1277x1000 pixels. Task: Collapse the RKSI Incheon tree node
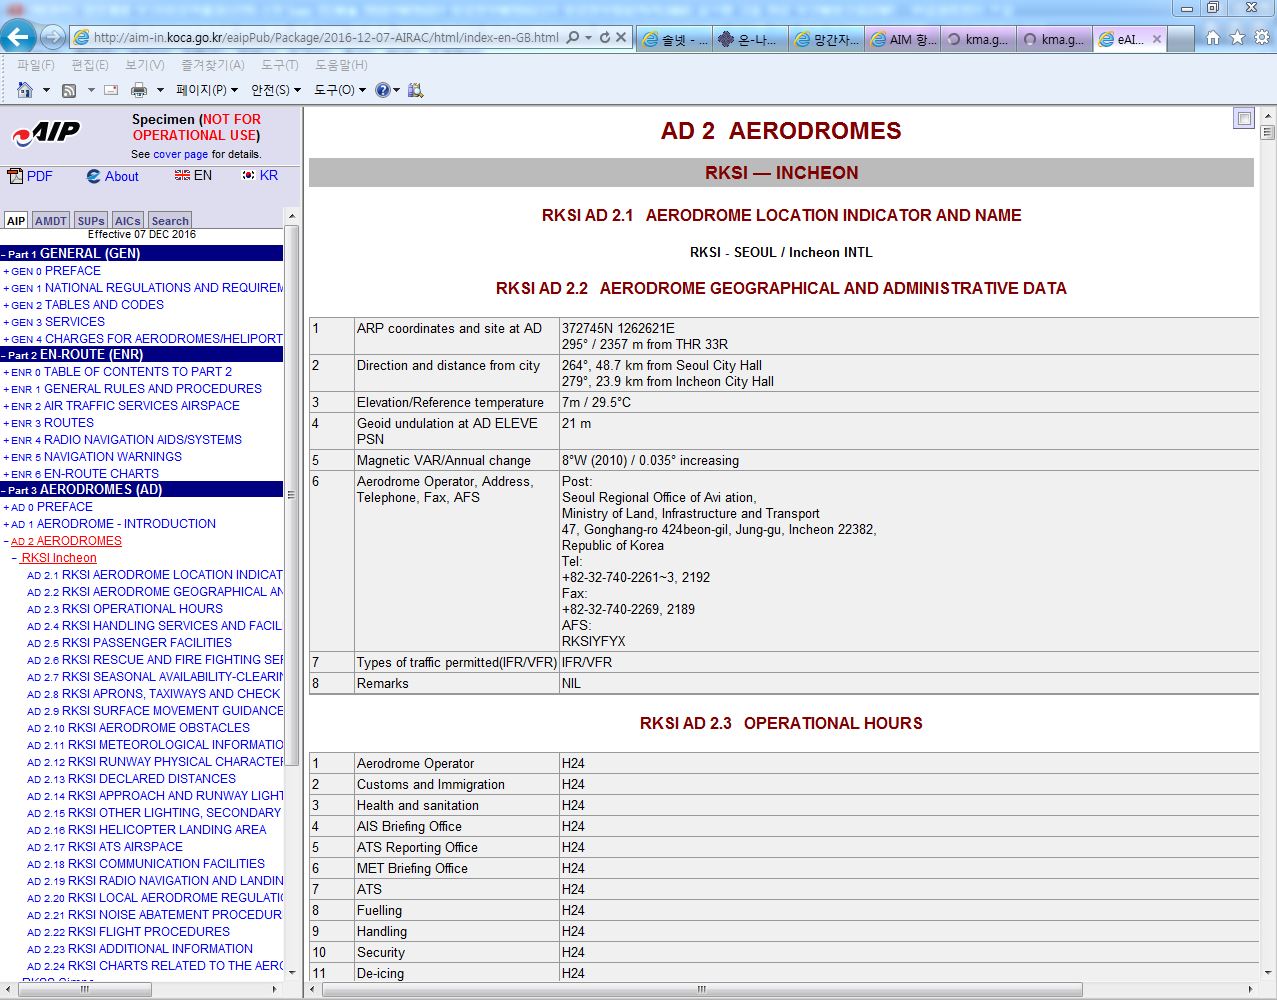(x=14, y=559)
